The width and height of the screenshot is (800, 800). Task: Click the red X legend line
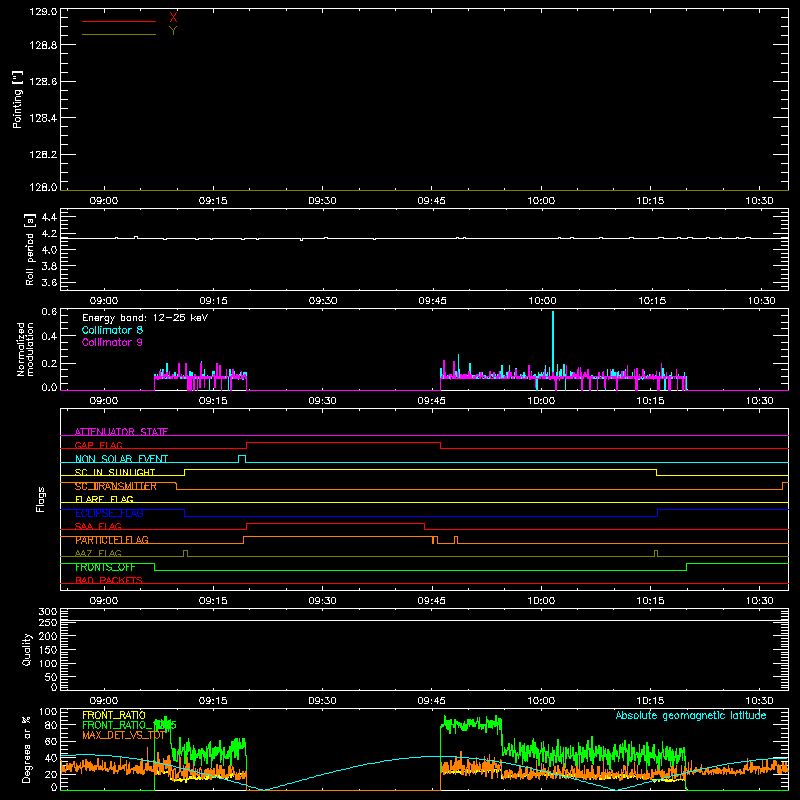tap(119, 21)
